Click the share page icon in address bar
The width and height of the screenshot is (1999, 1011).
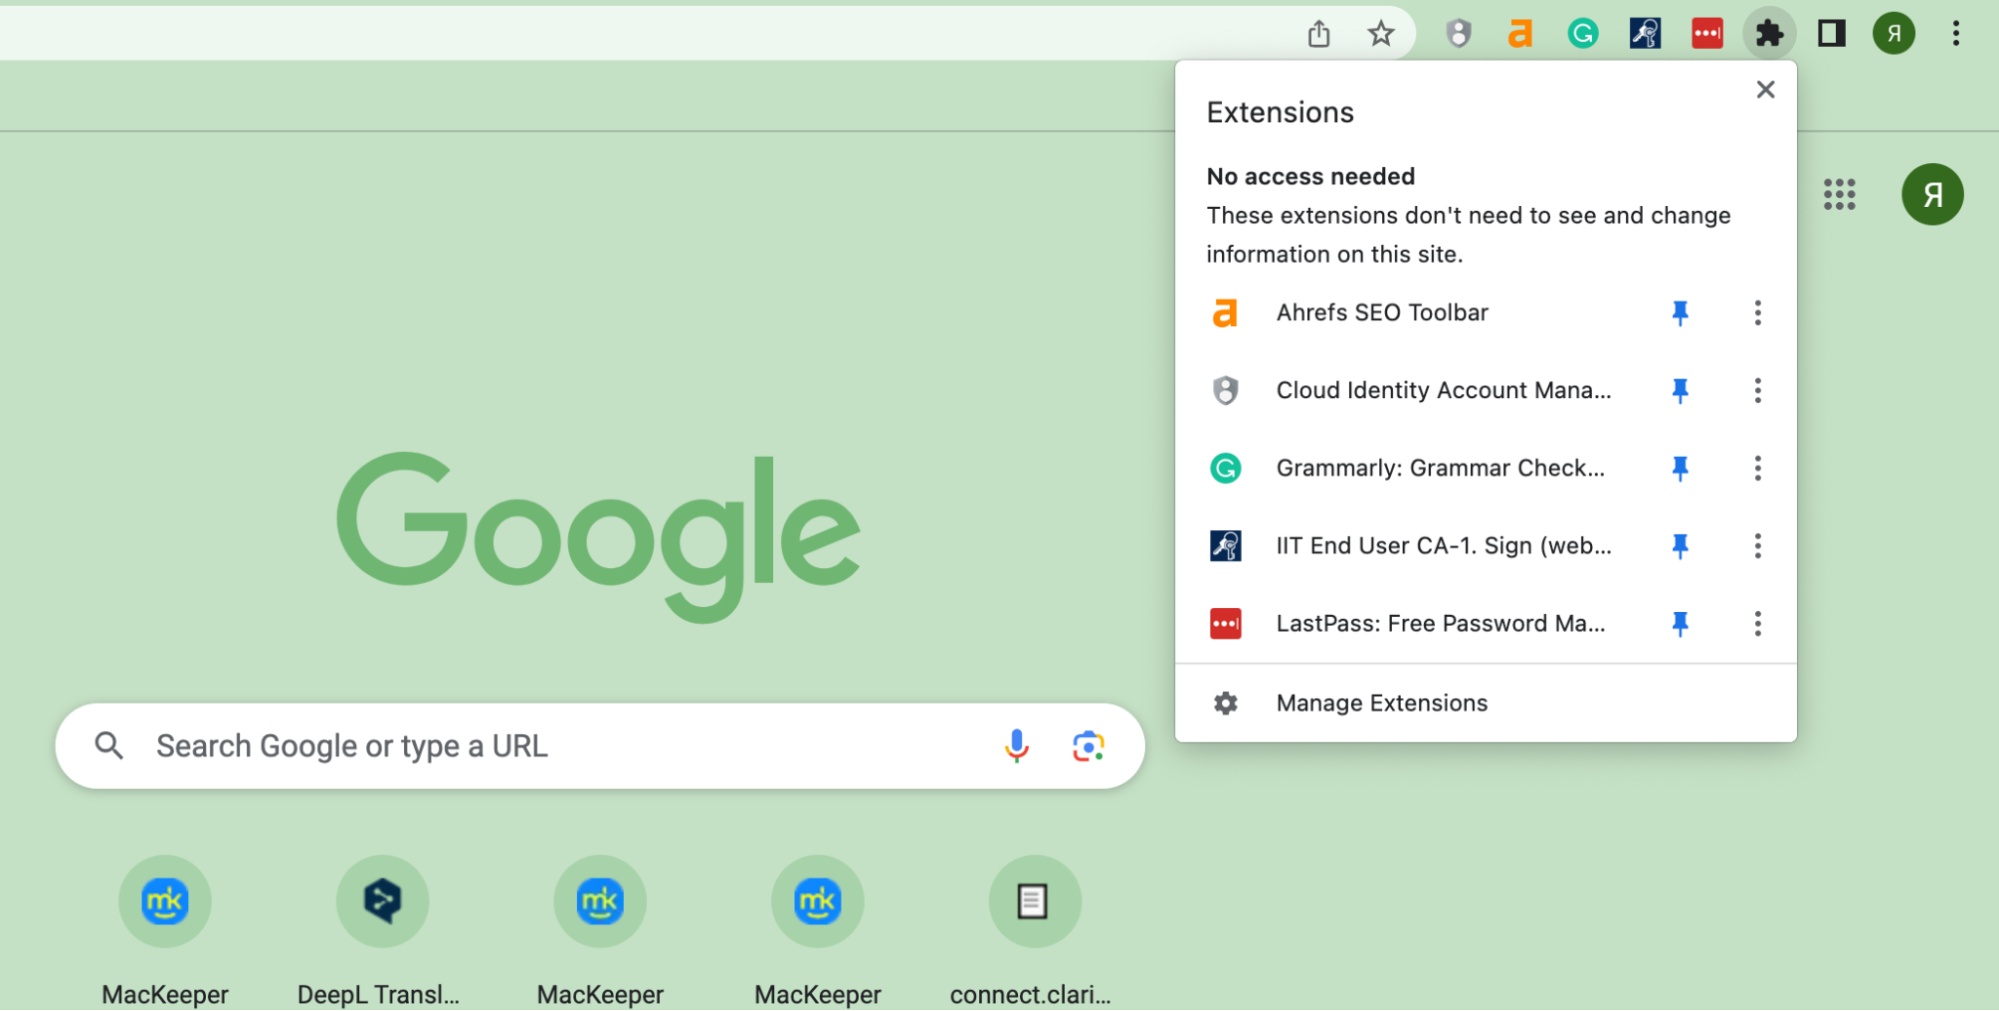point(1319,34)
